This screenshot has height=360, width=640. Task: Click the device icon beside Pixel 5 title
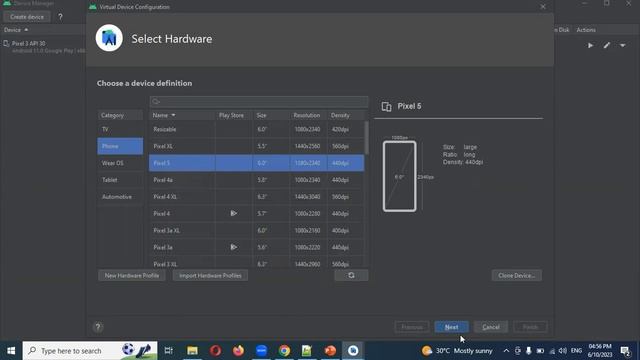pyautogui.click(x=386, y=107)
